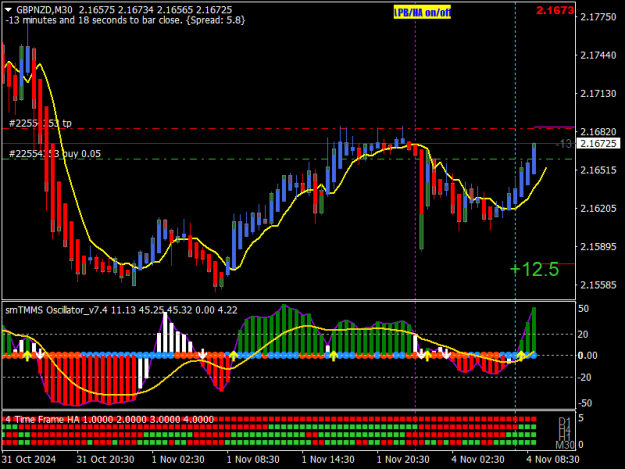Click price scale value 2.16205

(598, 208)
